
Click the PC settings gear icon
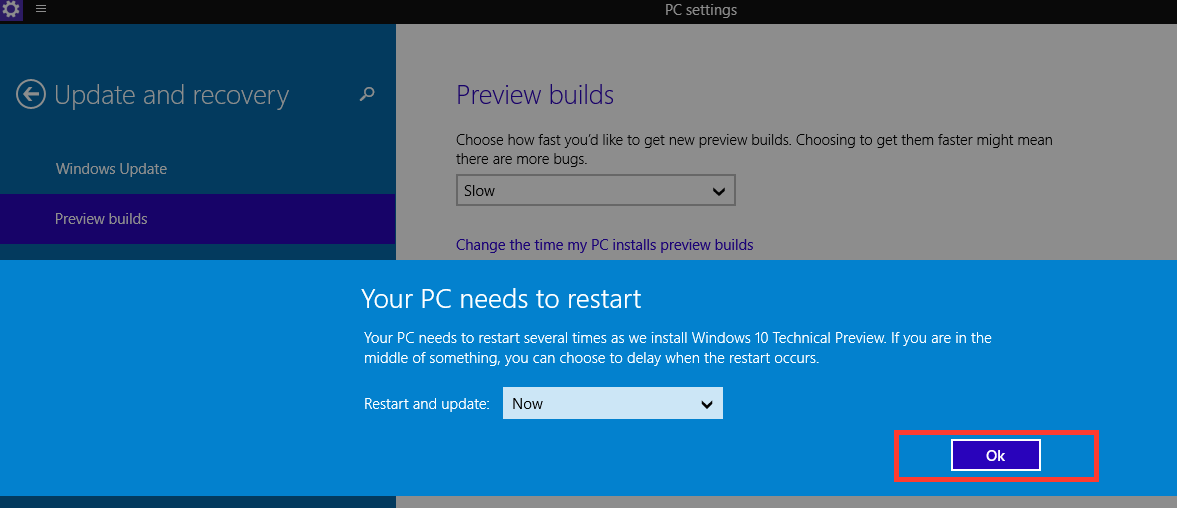coord(11,11)
